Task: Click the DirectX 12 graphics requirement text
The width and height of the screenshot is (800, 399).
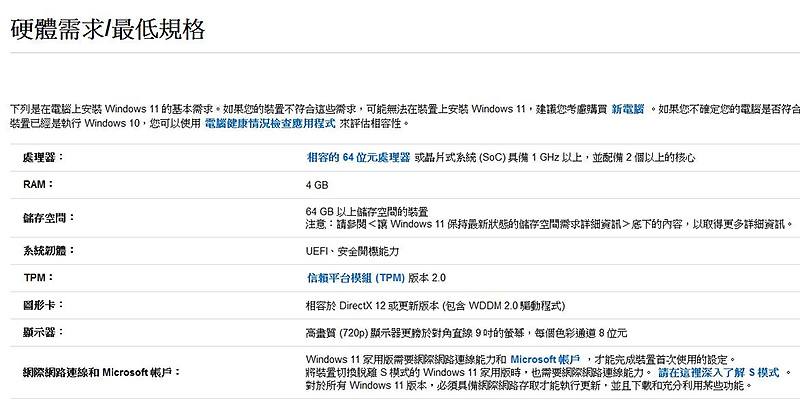Action: point(435,306)
